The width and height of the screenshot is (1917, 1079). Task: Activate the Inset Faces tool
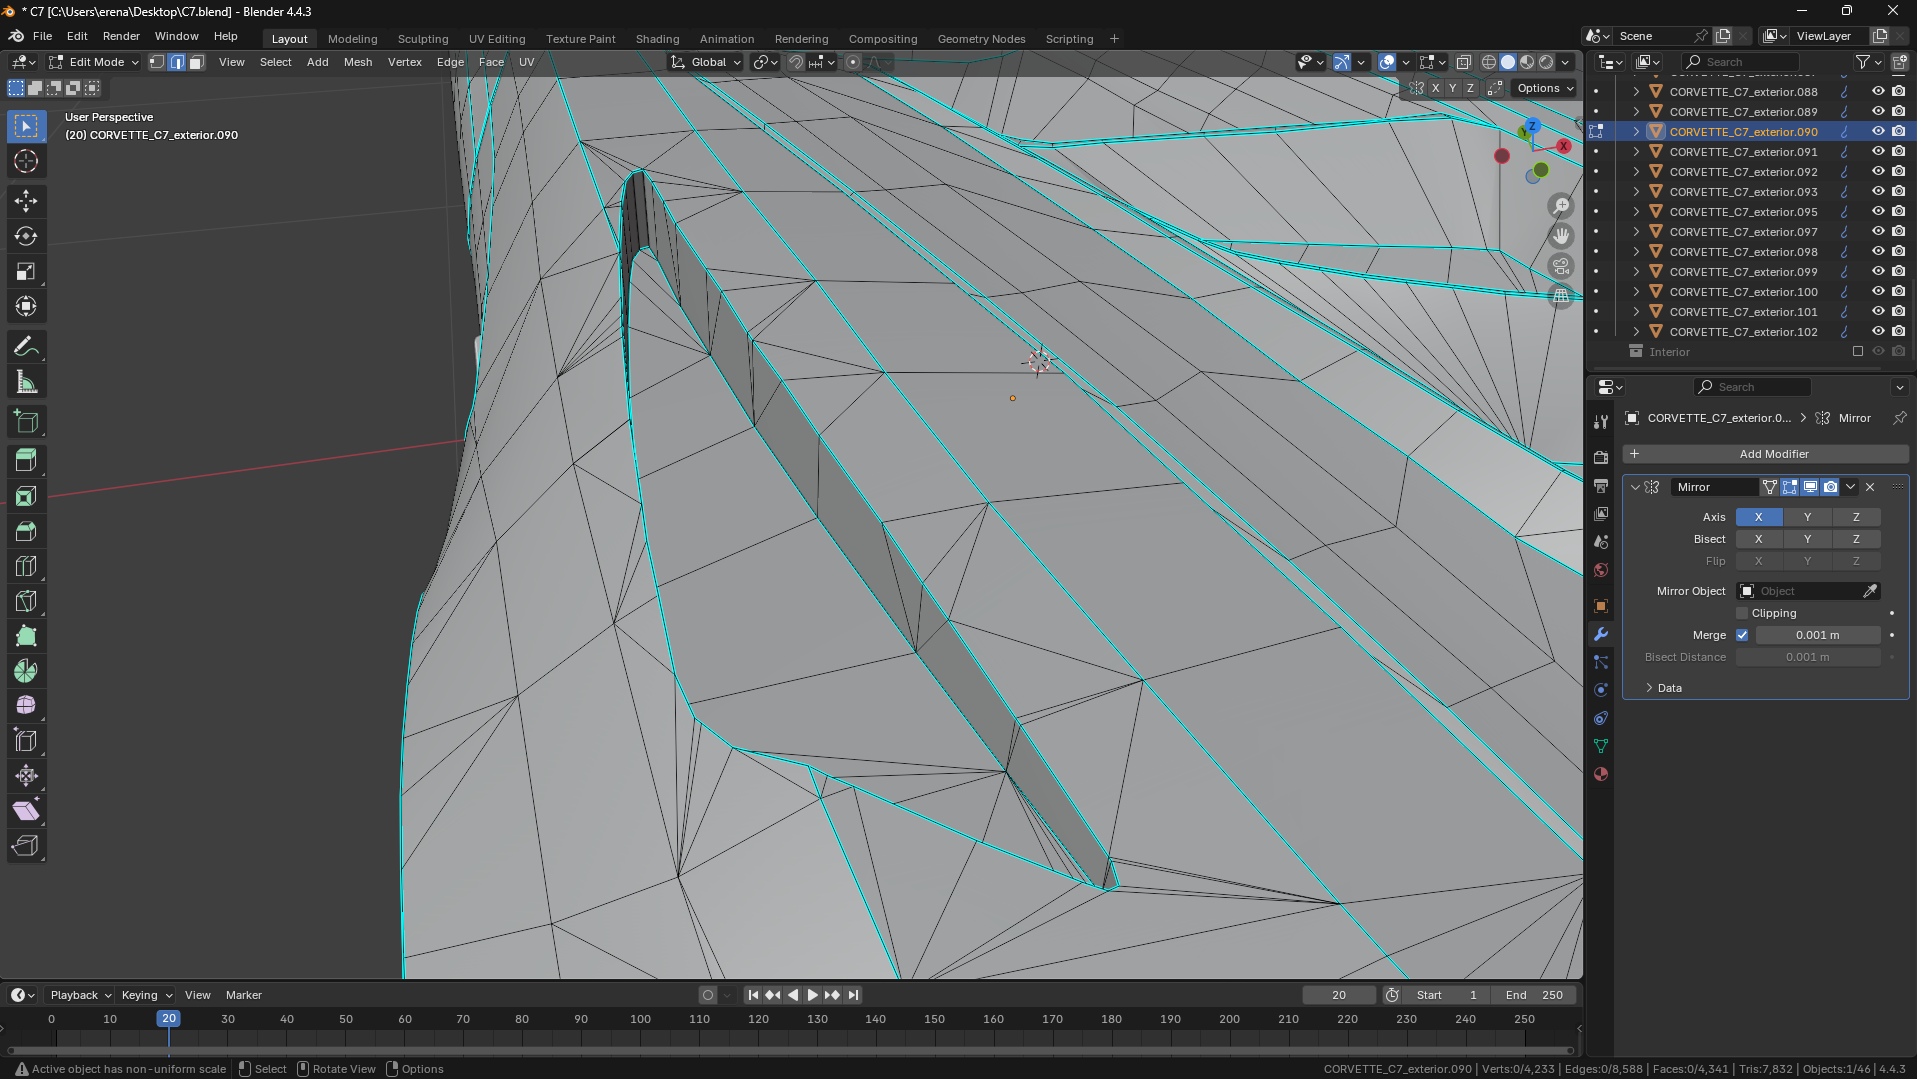coord(26,496)
